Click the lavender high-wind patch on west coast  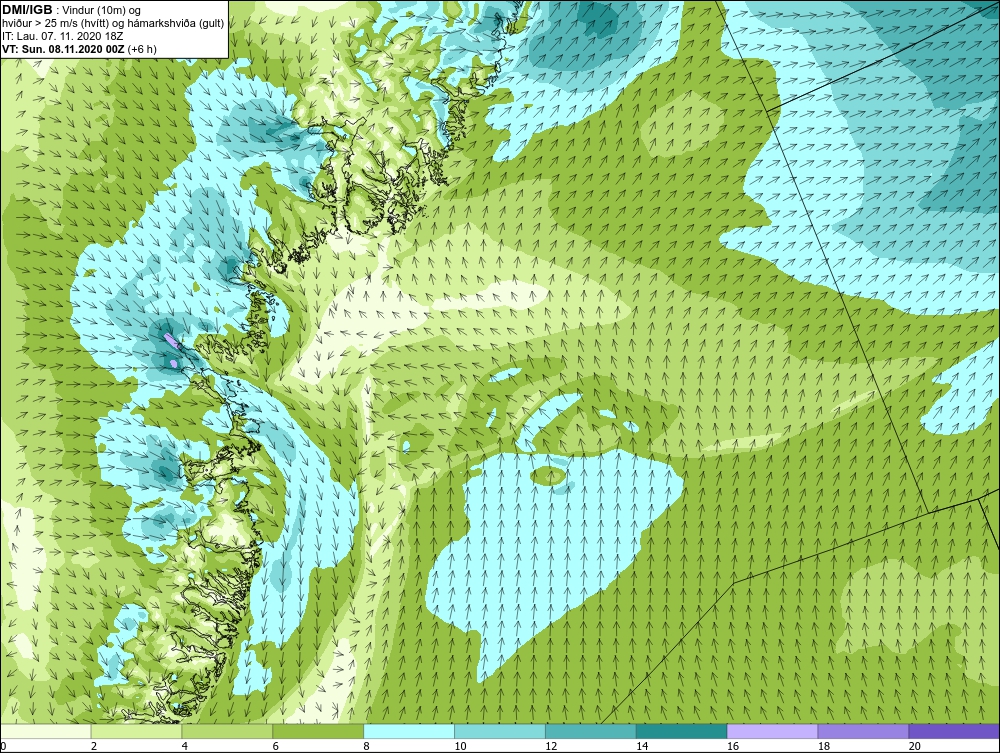(172, 340)
